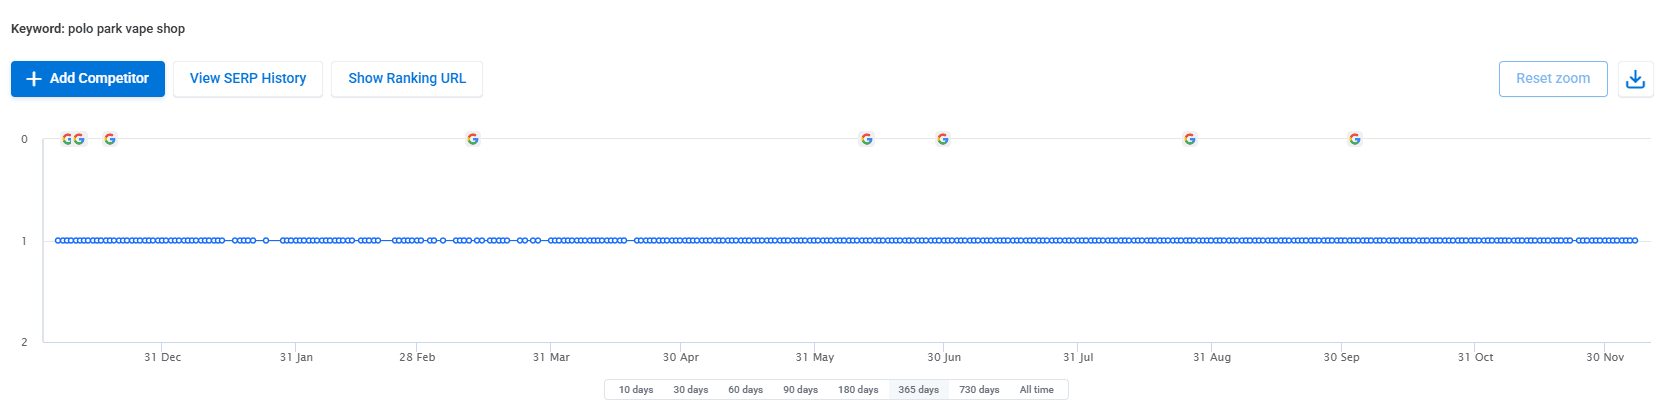This screenshot has height=411, width=1675.
Task: Select the 10 days range
Action: tap(636, 390)
